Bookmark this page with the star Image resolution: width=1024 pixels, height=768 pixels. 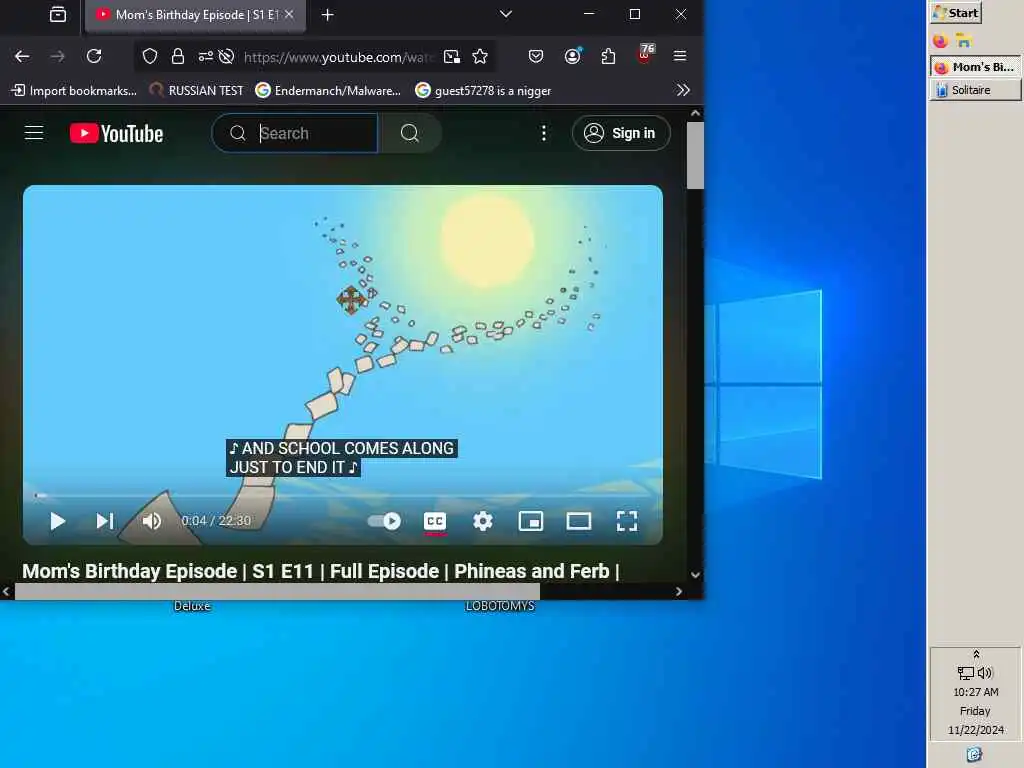pos(480,57)
